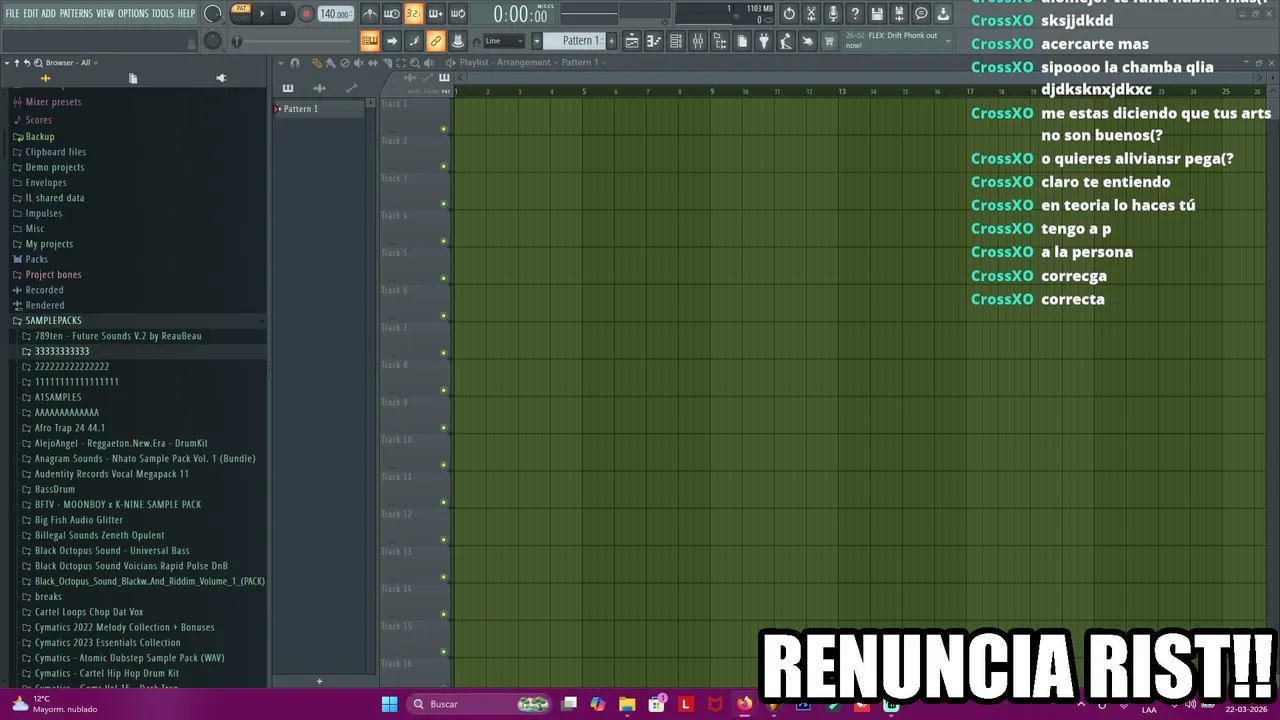Open the pattern selector dropdown arrow
Screen dimensions: 1280x720
536,41
